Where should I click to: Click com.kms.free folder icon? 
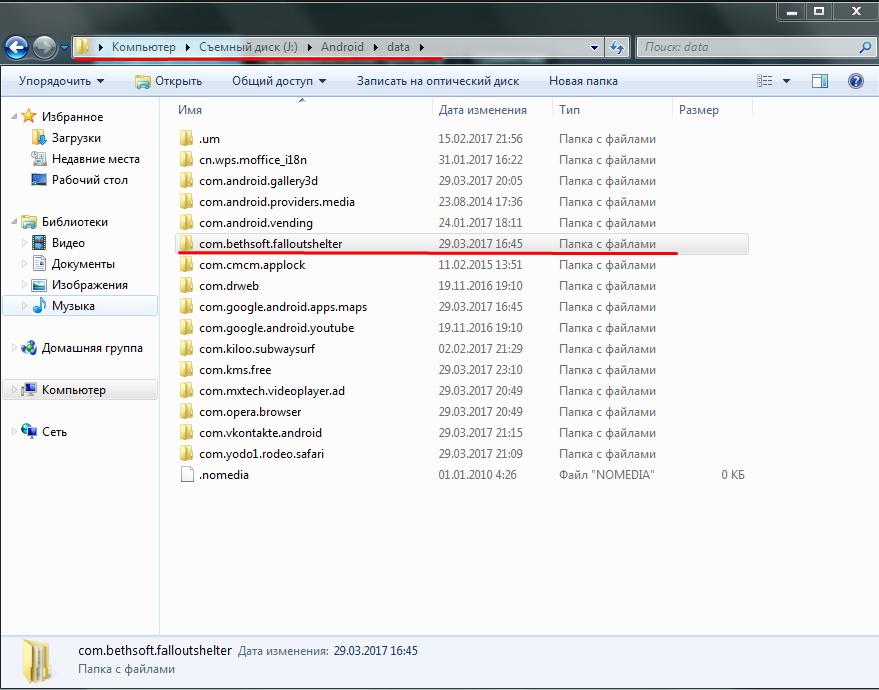click(187, 370)
